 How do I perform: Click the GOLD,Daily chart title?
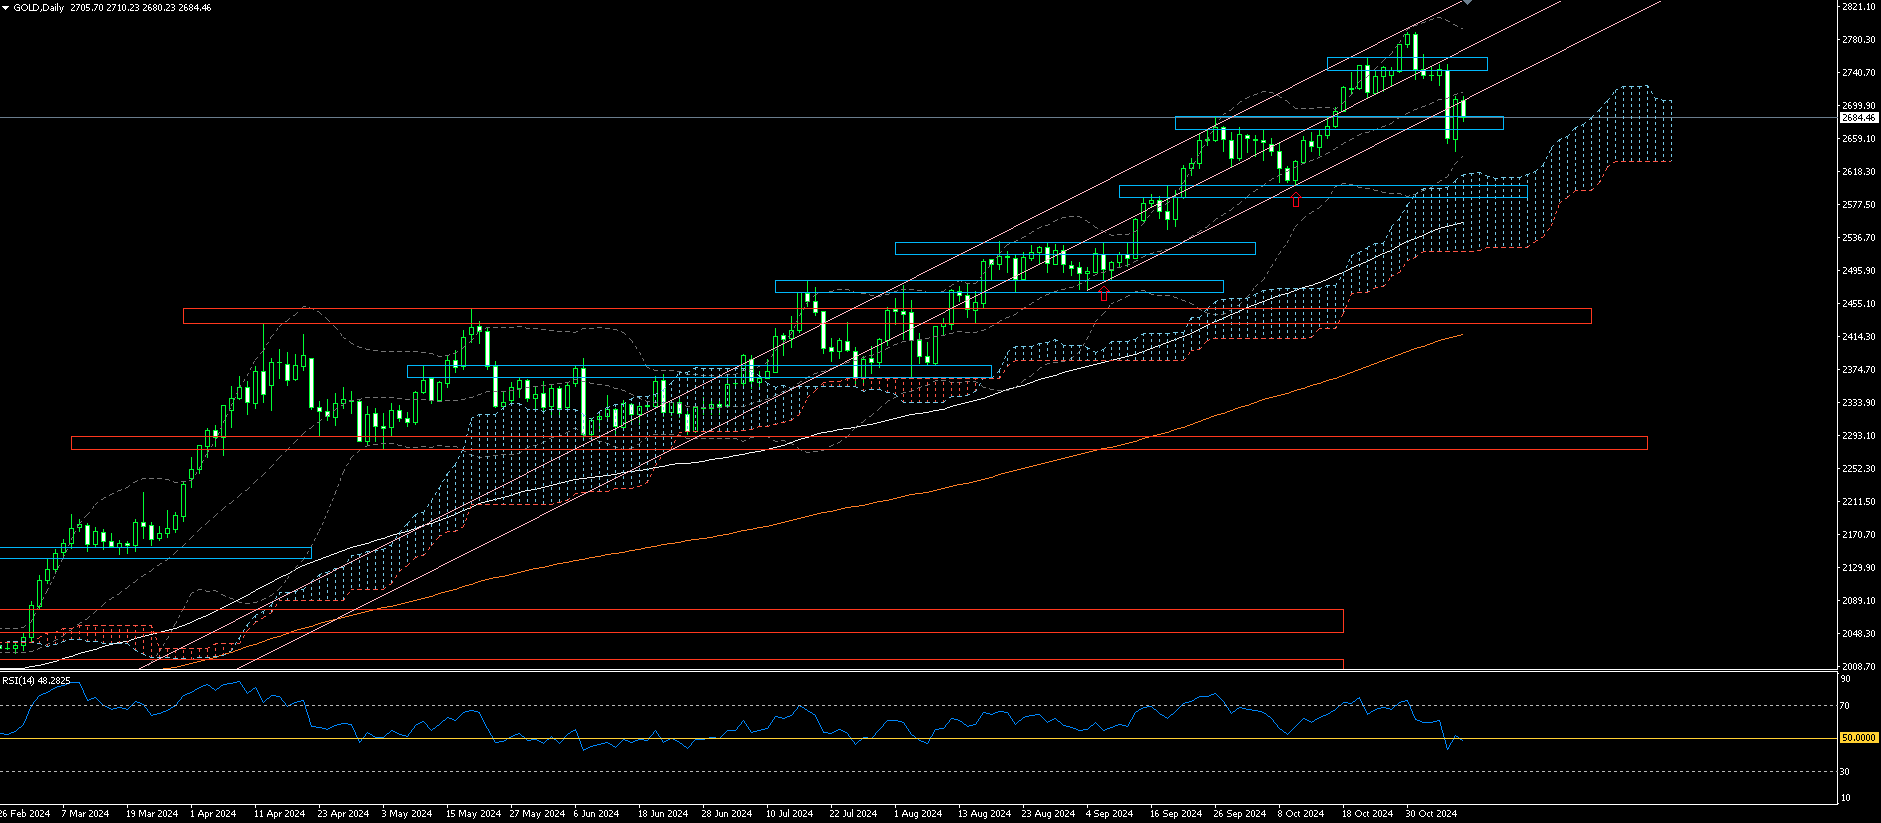click(39, 7)
